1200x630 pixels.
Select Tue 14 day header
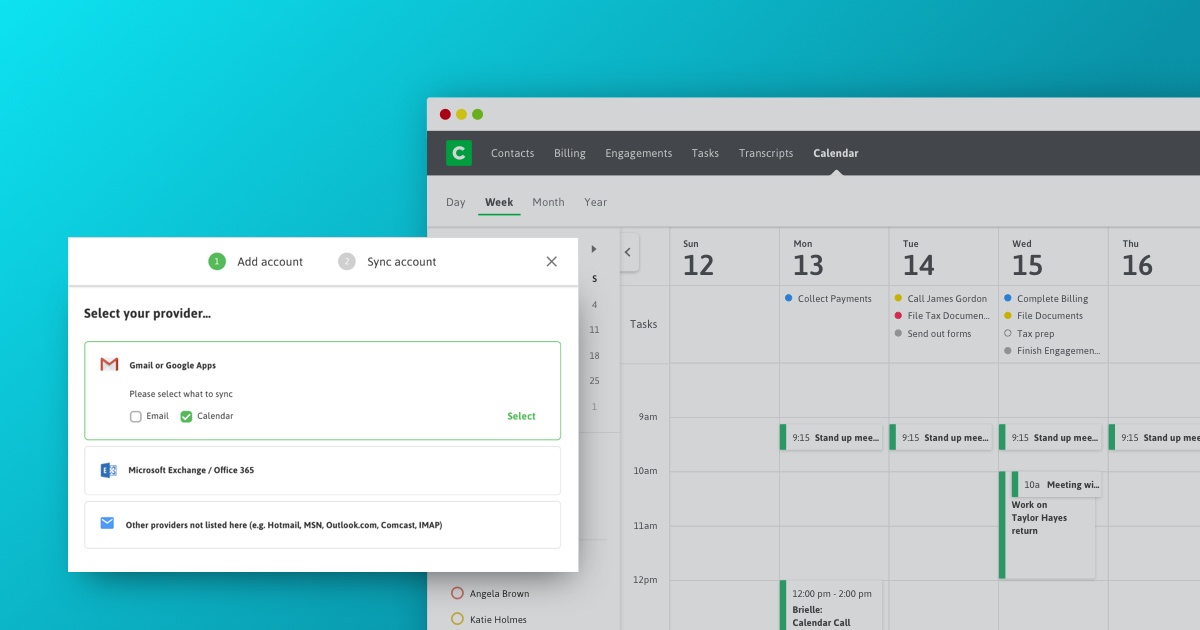coord(918,258)
